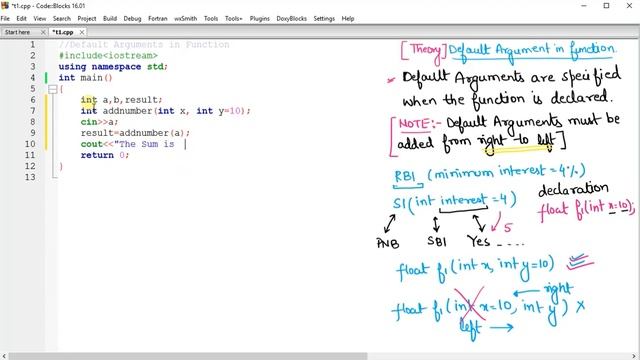
Task: Click on 'int a,b,result;' line
Action: point(121,100)
